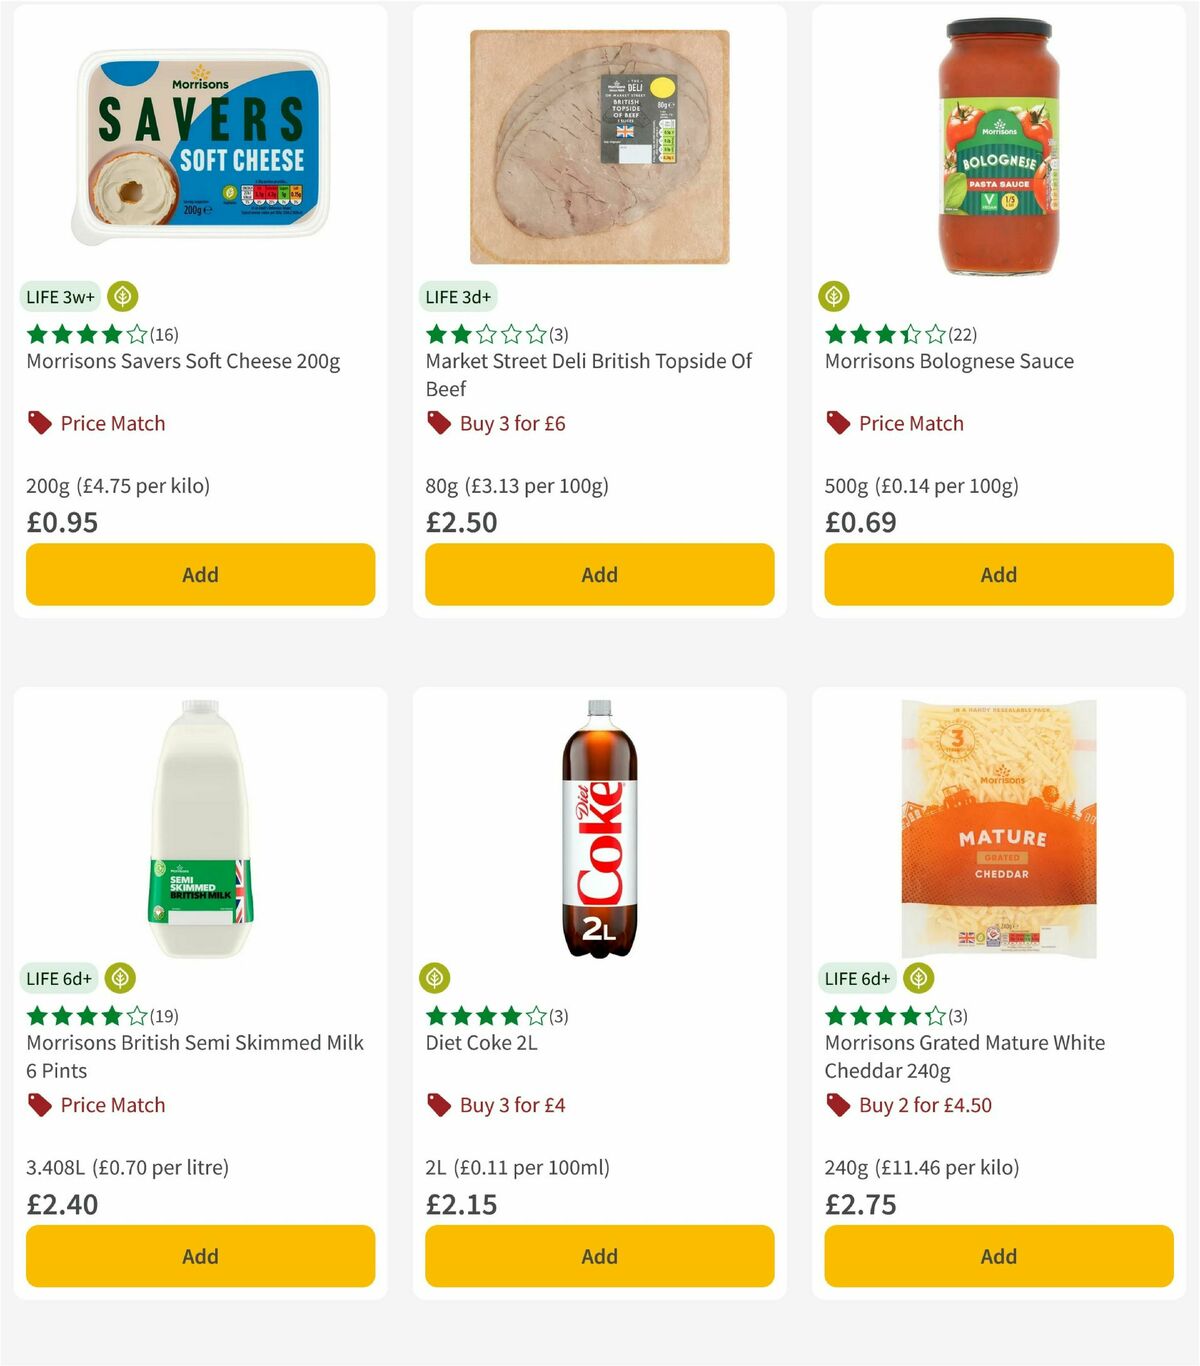Click the leaf sustainability icon on Diet Coke 2L

click(436, 978)
